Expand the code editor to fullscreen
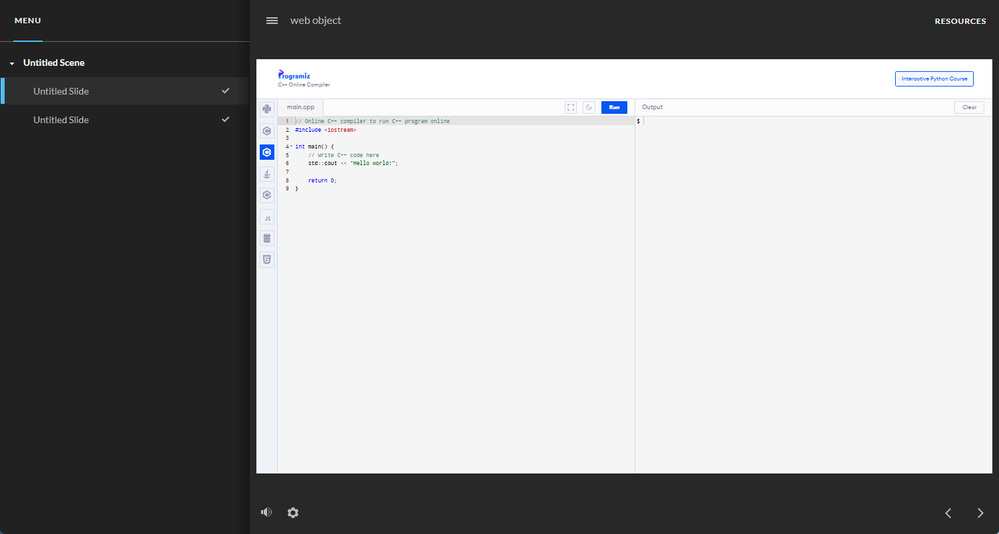This screenshot has width=999, height=534. (571, 107)
